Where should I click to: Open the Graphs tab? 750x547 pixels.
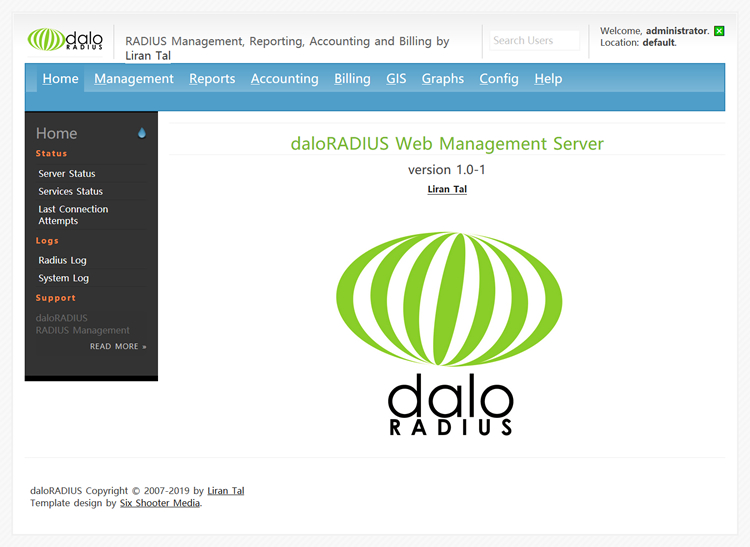[442, 78]
